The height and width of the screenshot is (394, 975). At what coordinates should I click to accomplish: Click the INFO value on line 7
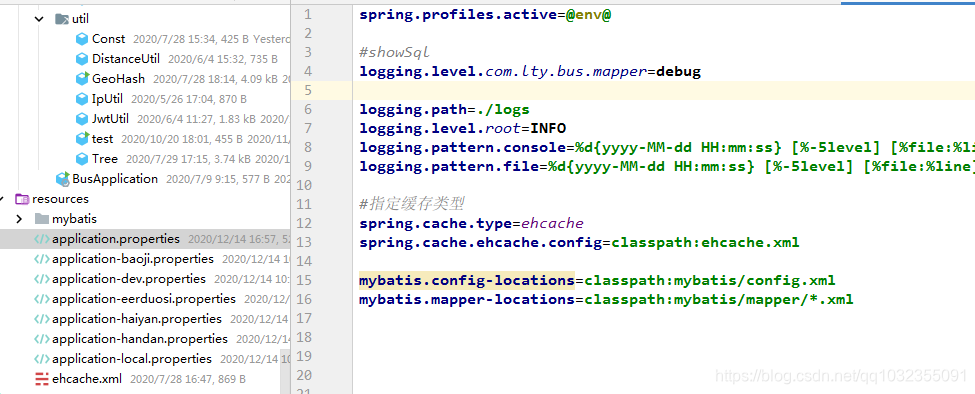coord(548,129)
